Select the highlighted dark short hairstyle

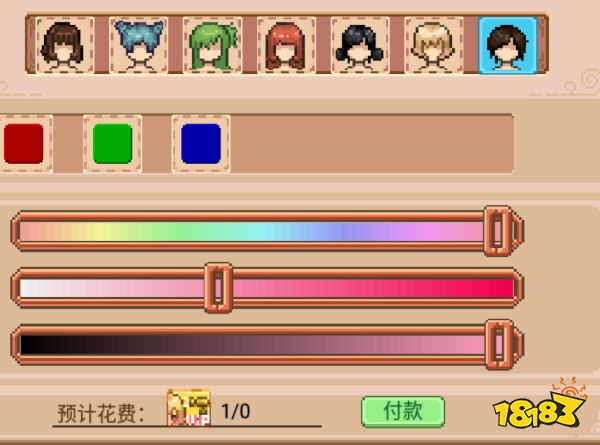[x=508, y=45]
